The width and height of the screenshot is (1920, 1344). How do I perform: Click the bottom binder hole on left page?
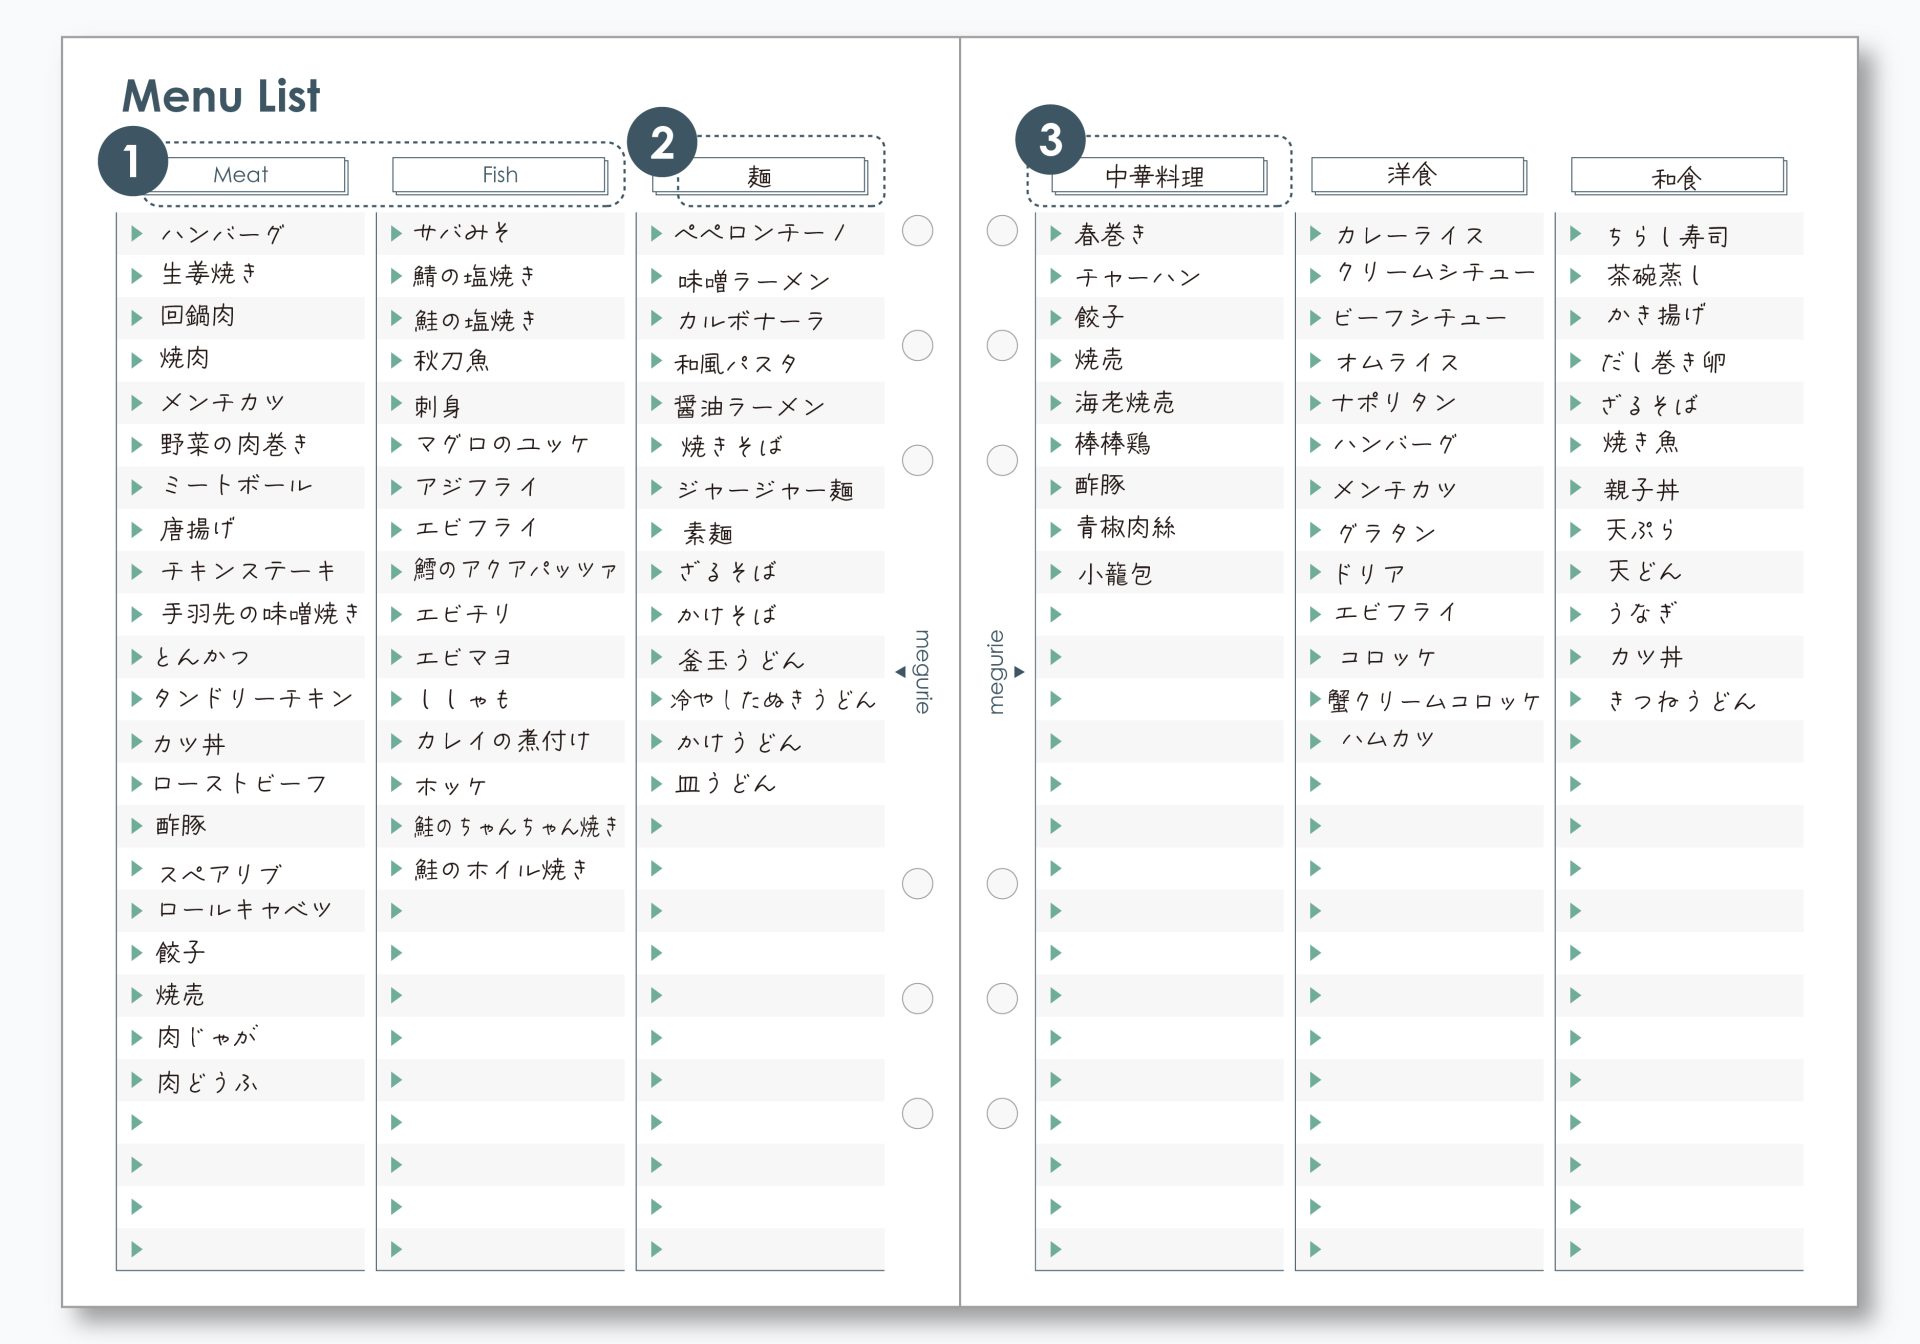click(x=917, y=1113)
